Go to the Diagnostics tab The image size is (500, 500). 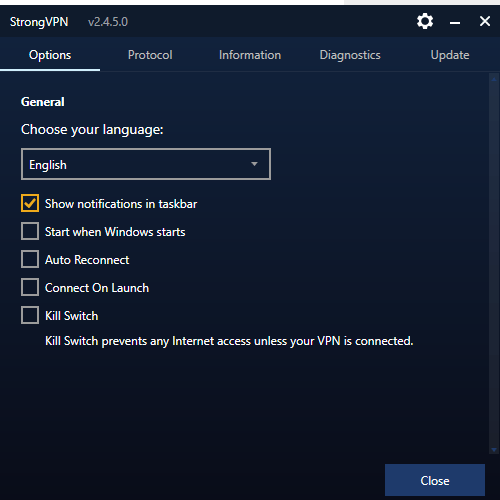pos(350,55)
